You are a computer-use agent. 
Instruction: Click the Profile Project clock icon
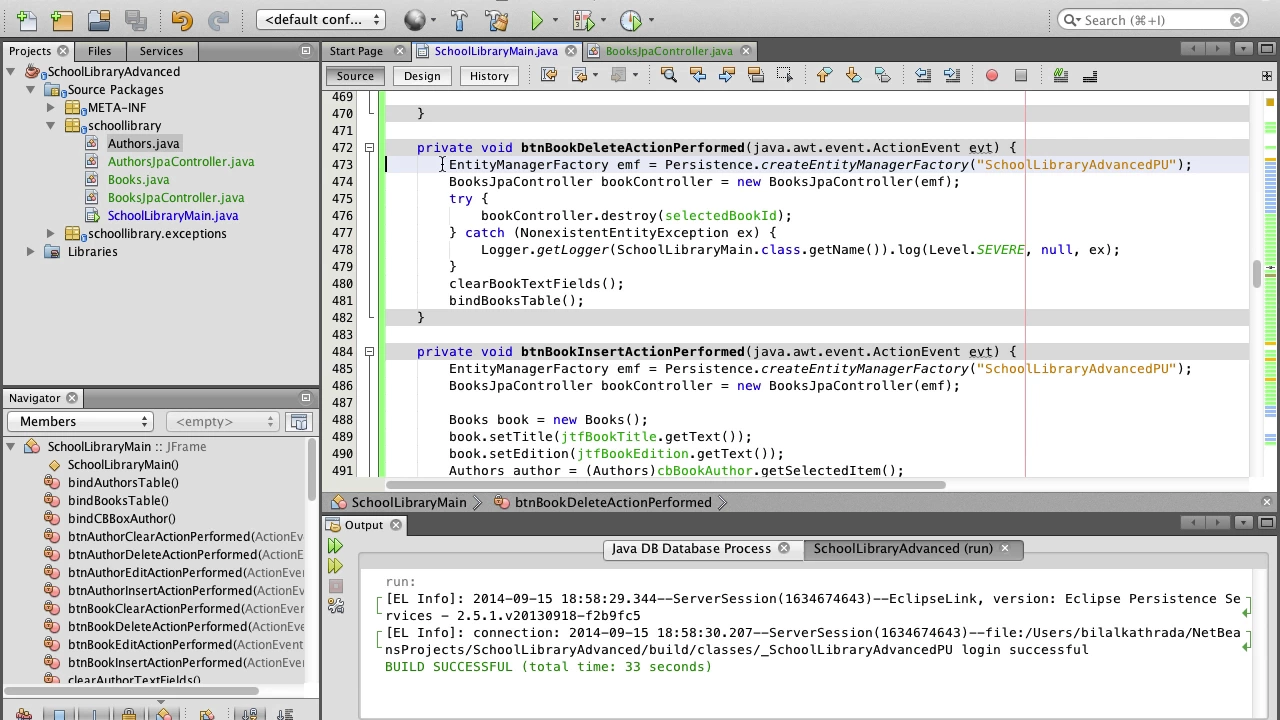[630, 20]
